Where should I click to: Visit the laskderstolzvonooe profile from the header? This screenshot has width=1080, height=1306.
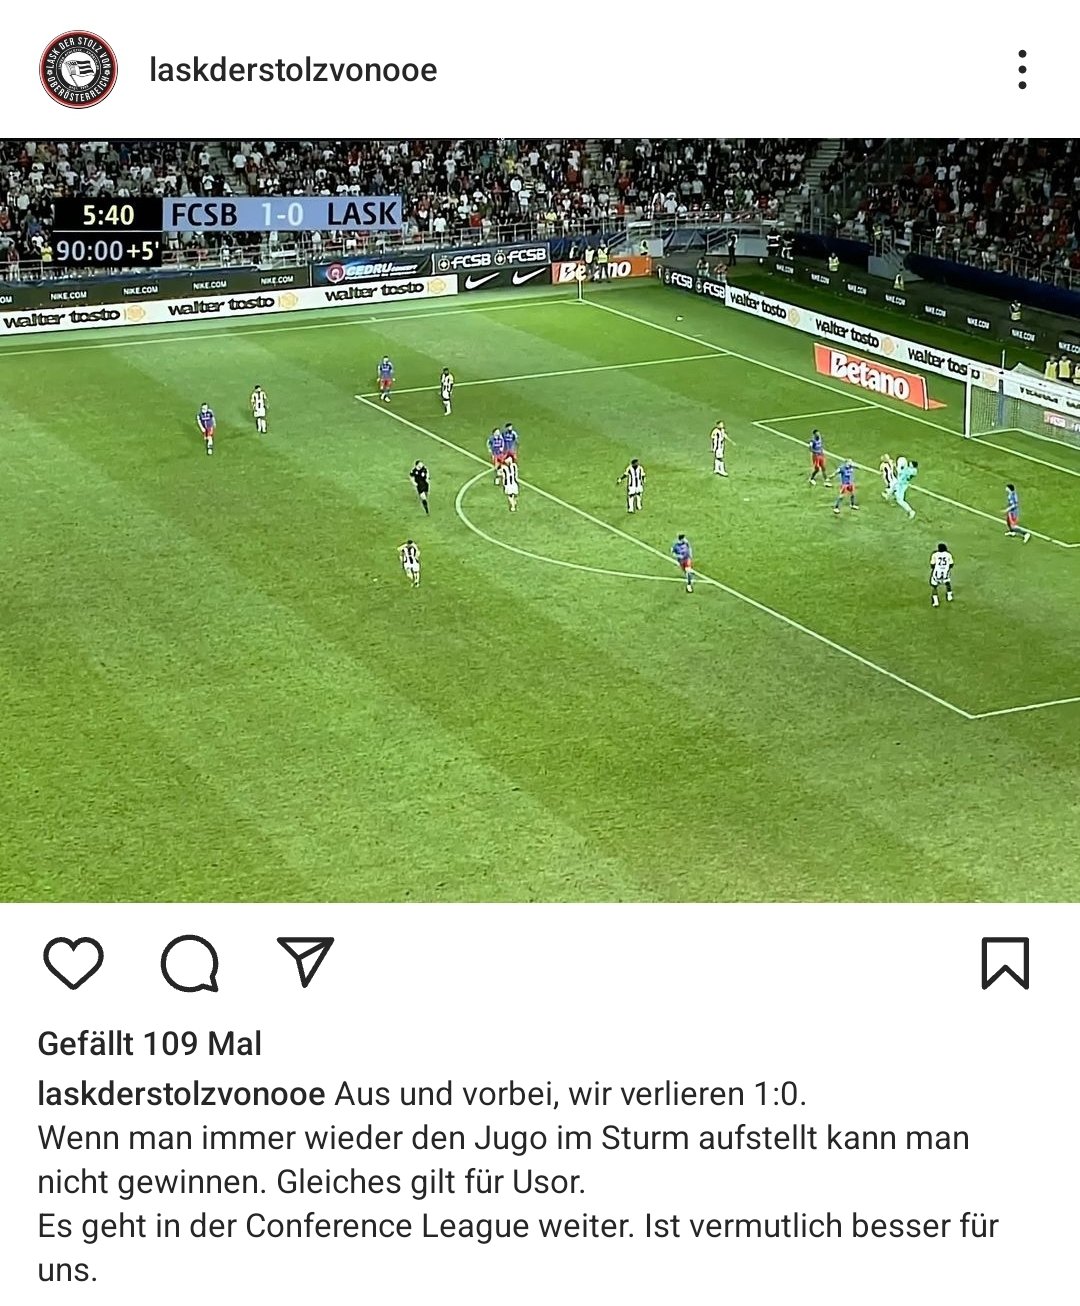coord(293,70)
